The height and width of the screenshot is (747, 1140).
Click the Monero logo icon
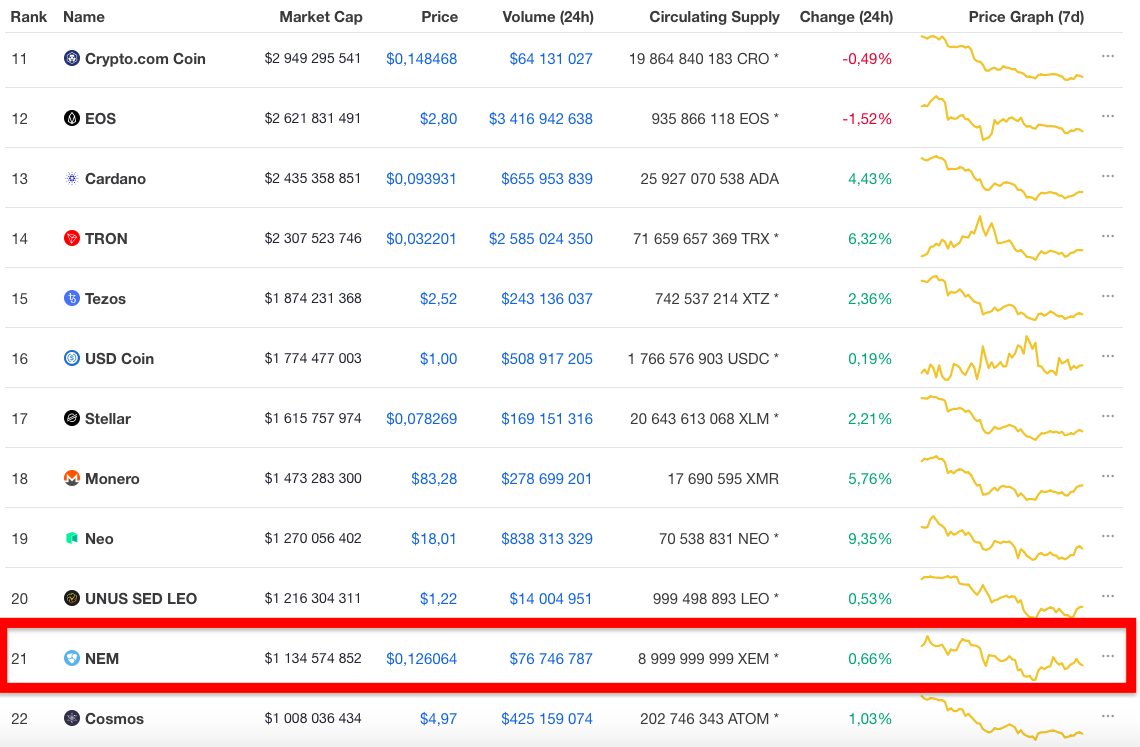pos(71,478)
